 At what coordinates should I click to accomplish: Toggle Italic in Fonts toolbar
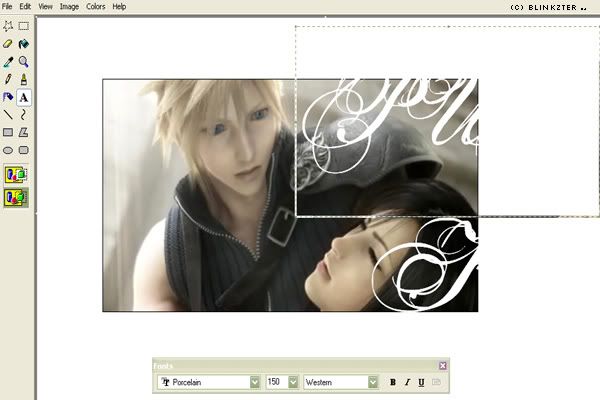point(407,382)
